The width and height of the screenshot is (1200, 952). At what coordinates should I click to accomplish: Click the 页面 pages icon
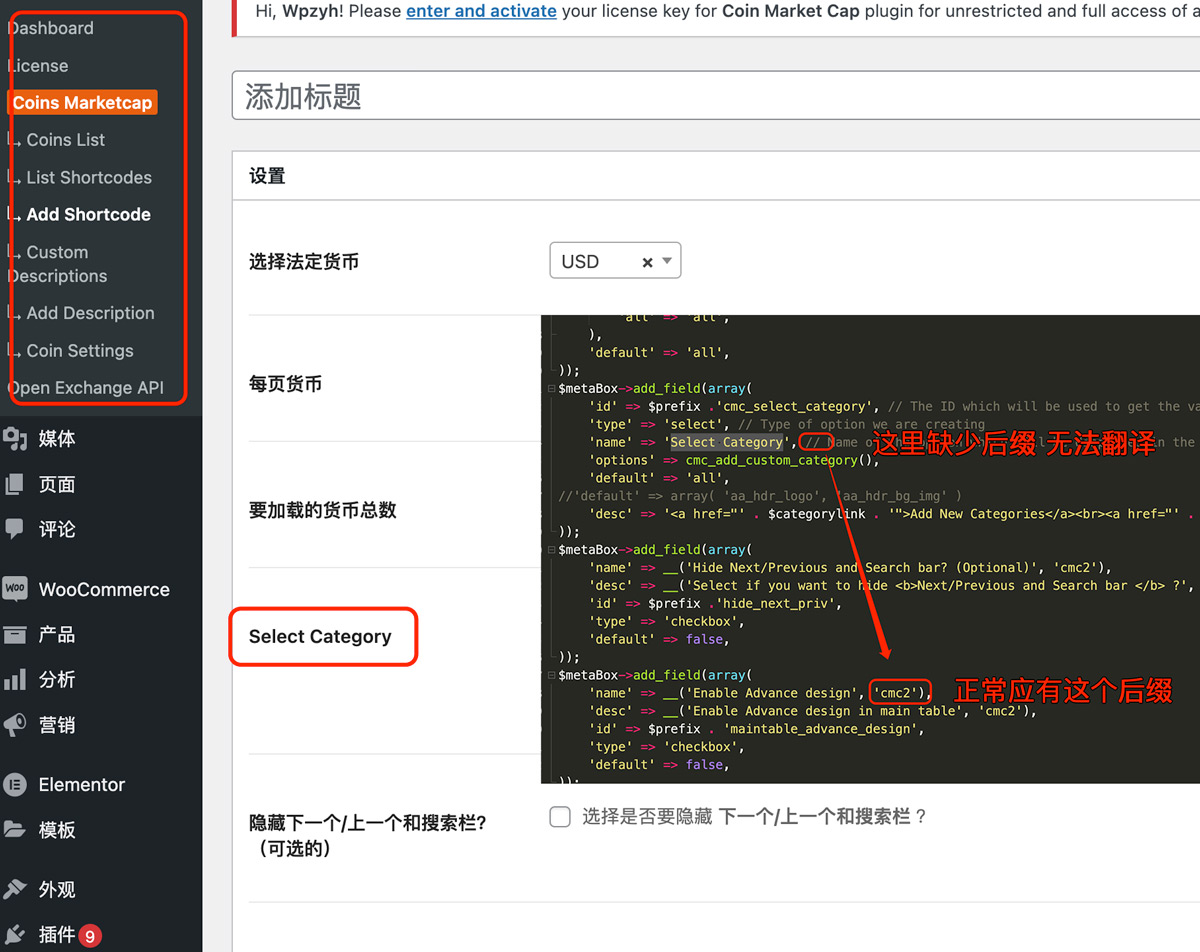(15, 484)
